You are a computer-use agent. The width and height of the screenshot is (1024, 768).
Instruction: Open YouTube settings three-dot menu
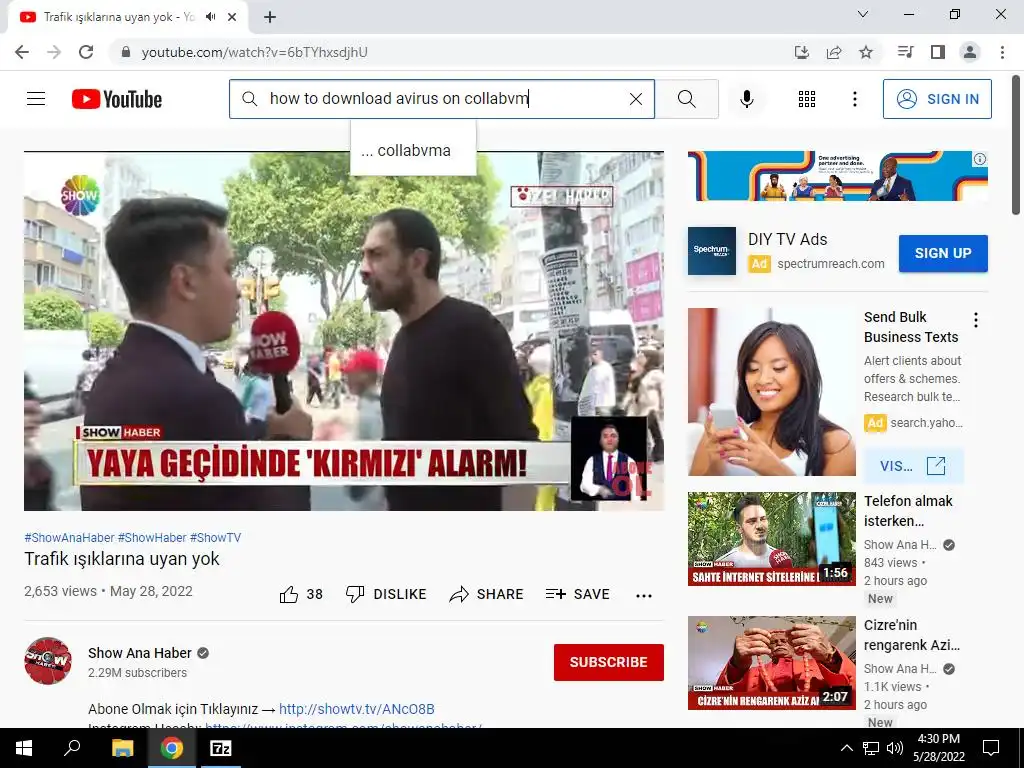pyautogui.click(x=854, y=99)
